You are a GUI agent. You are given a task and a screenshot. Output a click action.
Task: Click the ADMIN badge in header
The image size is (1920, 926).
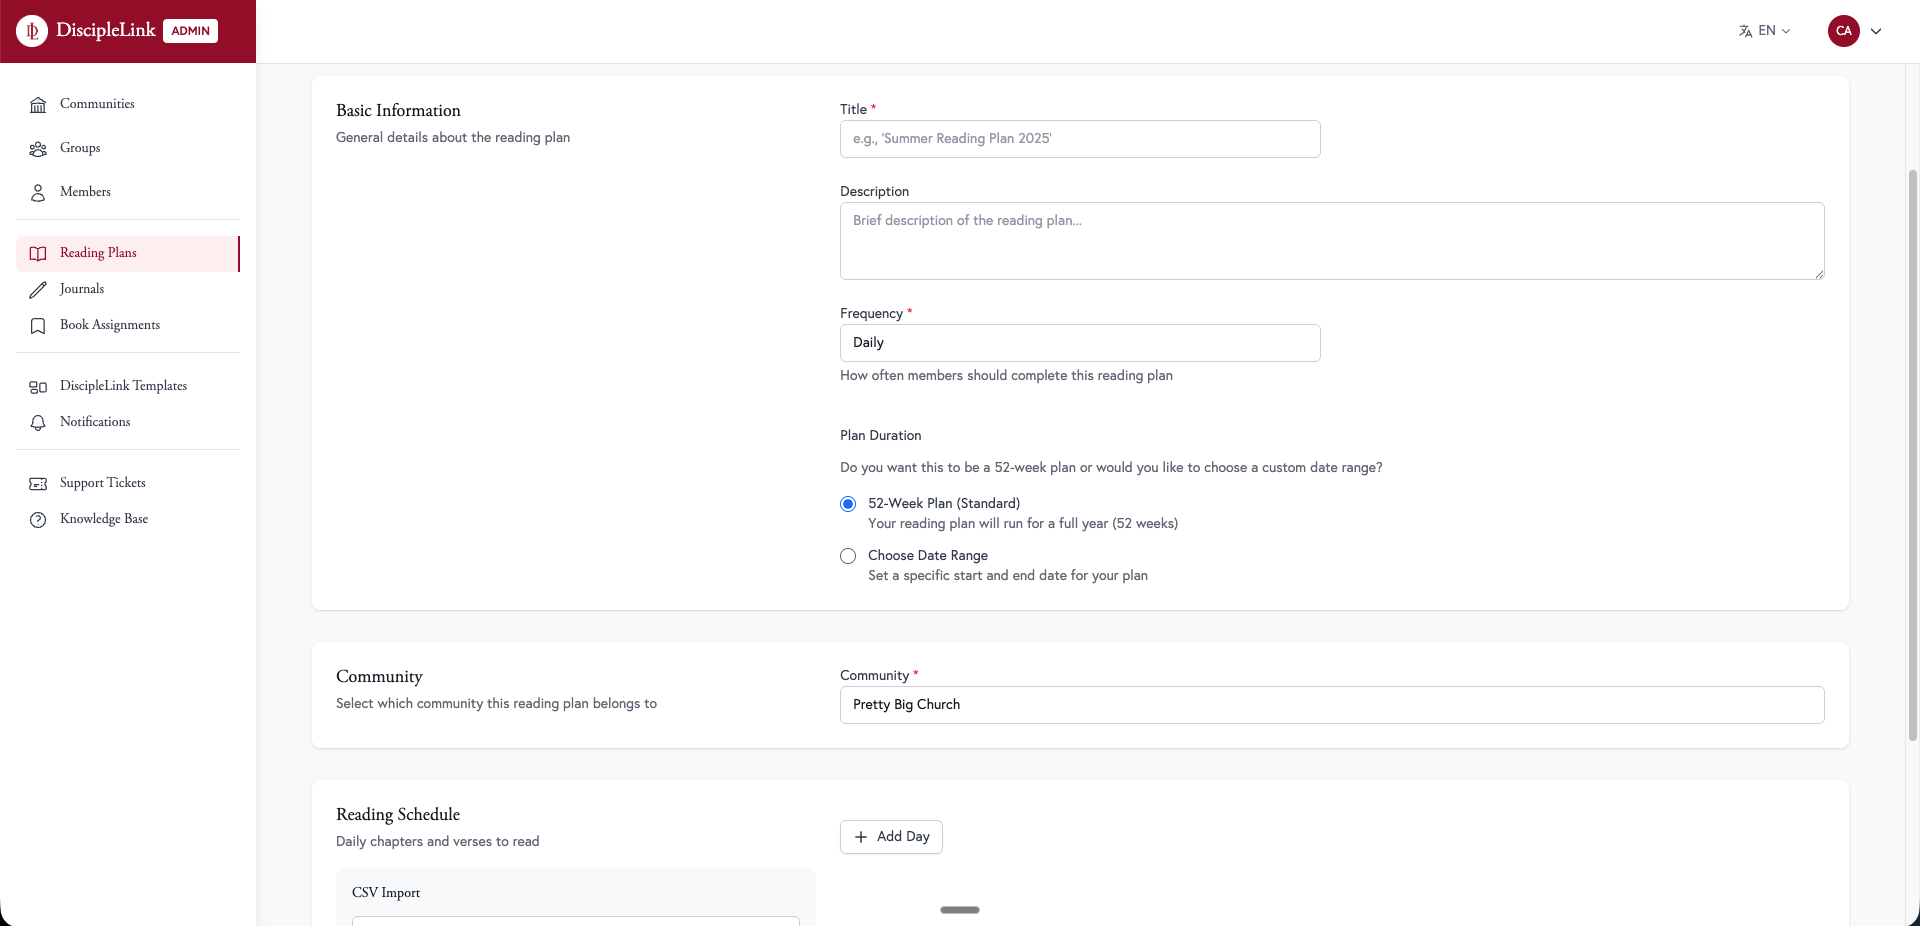coord(190,31)
